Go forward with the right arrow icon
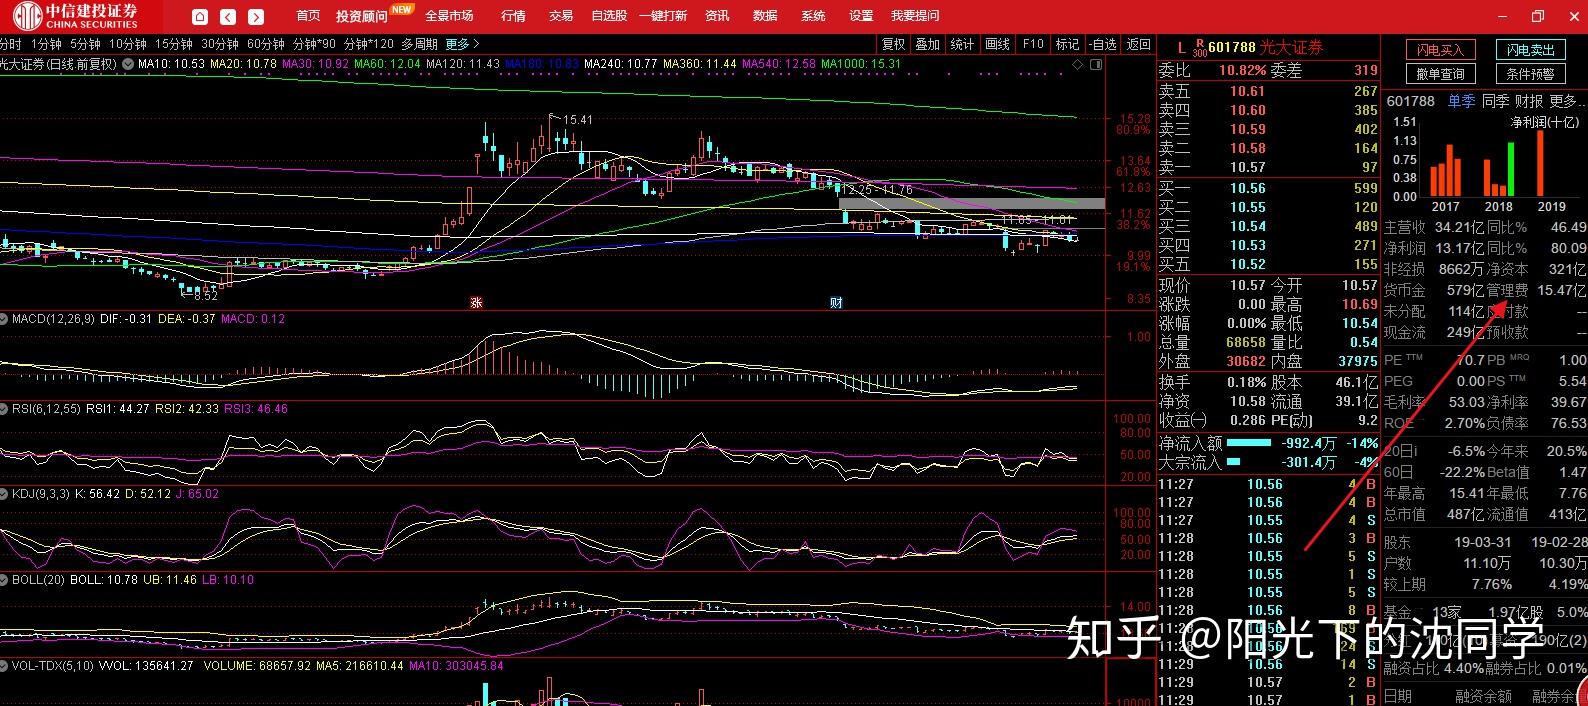Viewport: 1588px width, 706px height. pos(256,16)
